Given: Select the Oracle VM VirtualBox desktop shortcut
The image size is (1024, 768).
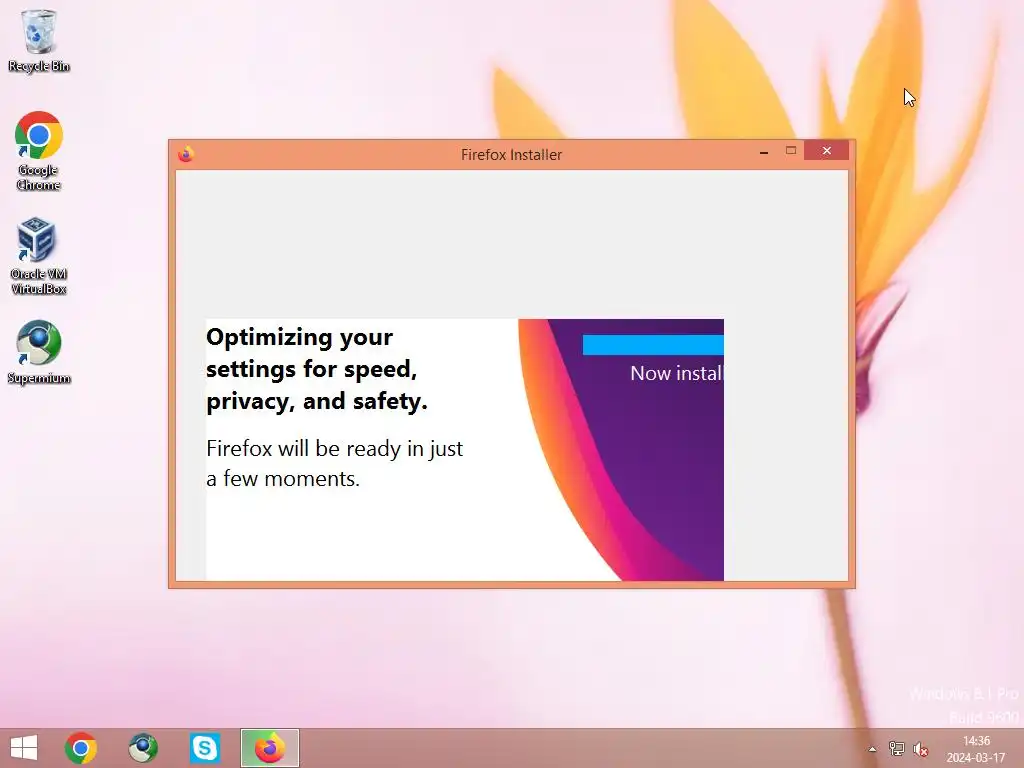Looking at the screenshot, I should (39, 255).
